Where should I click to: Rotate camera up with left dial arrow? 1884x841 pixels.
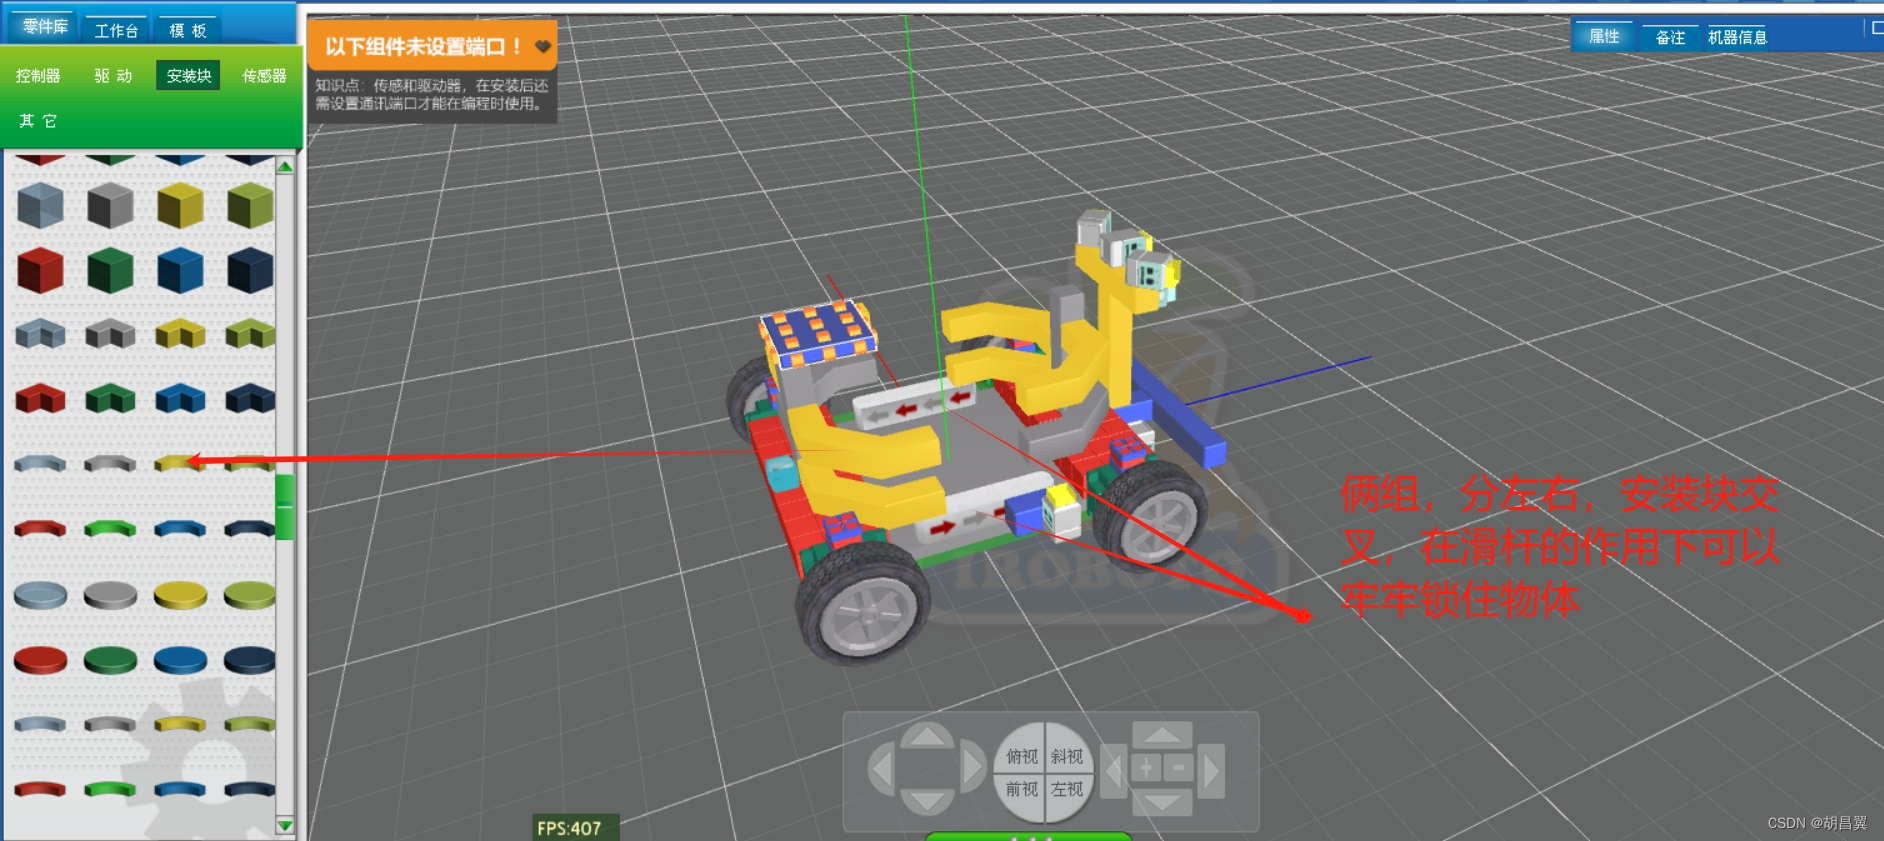click(927, 736)
